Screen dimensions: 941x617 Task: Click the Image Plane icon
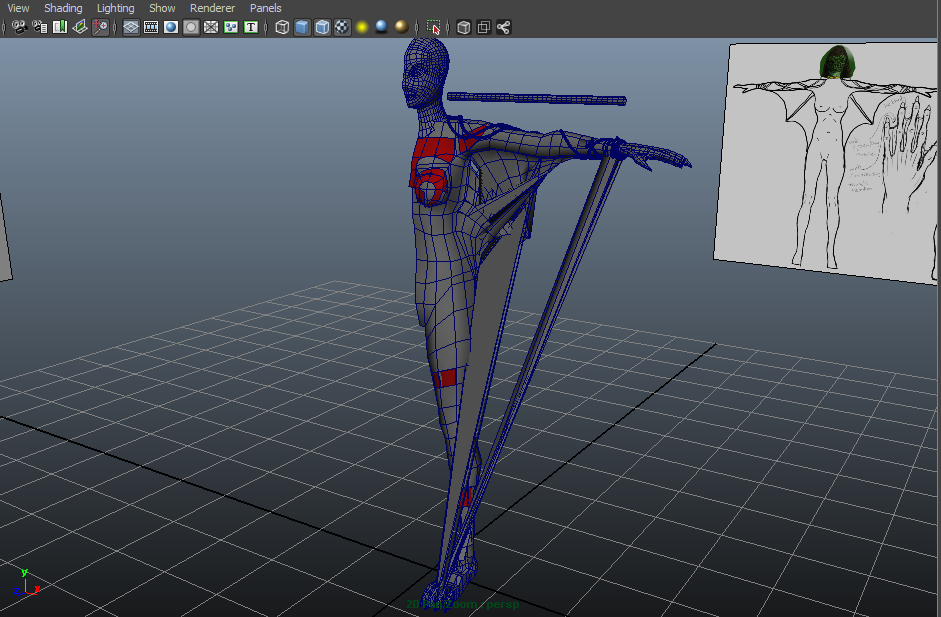(80, 27)
